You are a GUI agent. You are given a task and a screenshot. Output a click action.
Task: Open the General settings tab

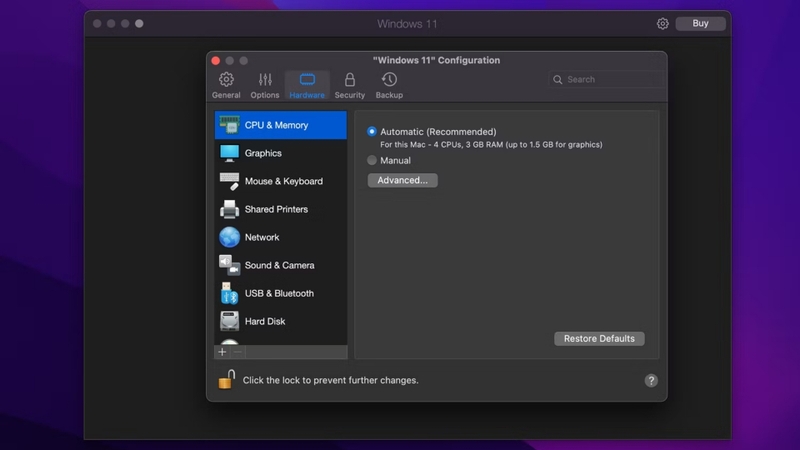(226, 85)
